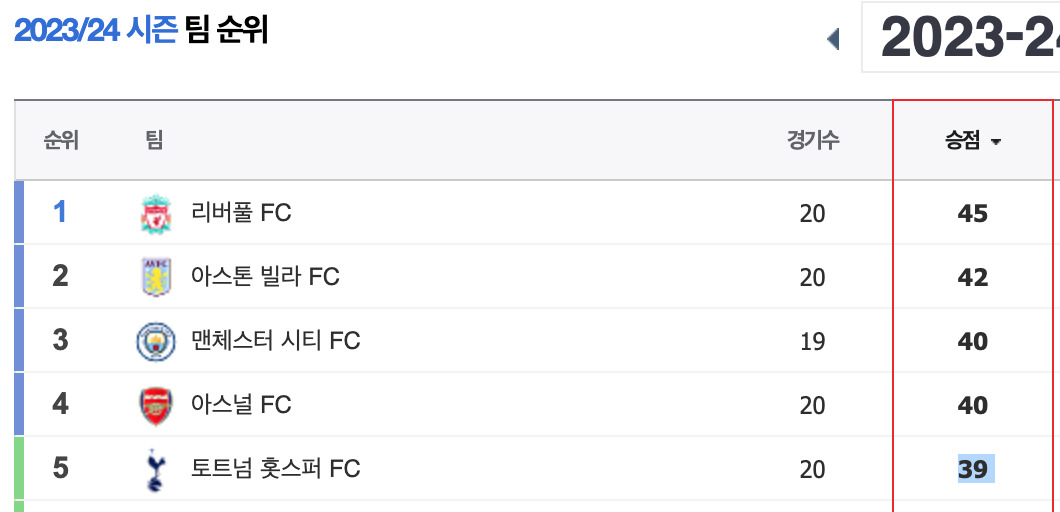
Task: Click the sort arrow beside 승점
Action: click(x=995, y=142)
